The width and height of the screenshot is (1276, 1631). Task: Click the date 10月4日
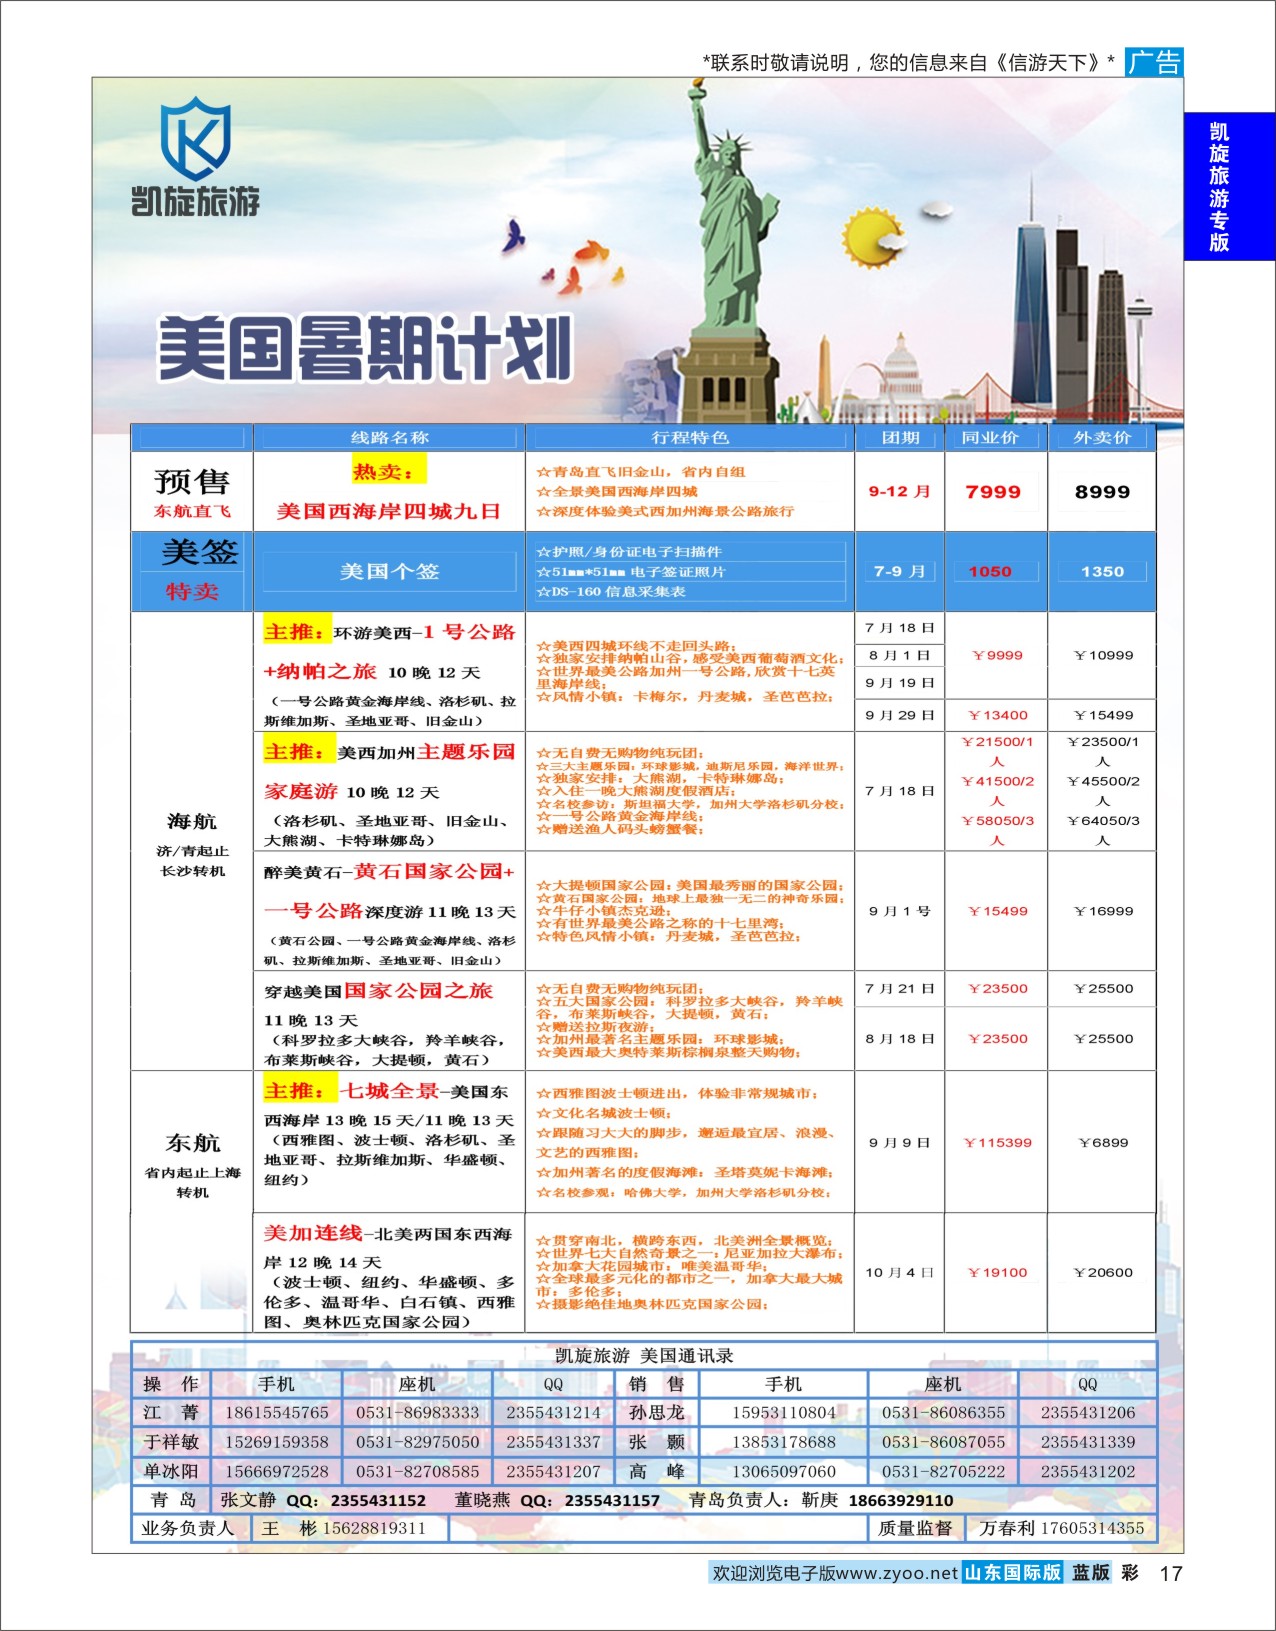tap(900, 1272)
